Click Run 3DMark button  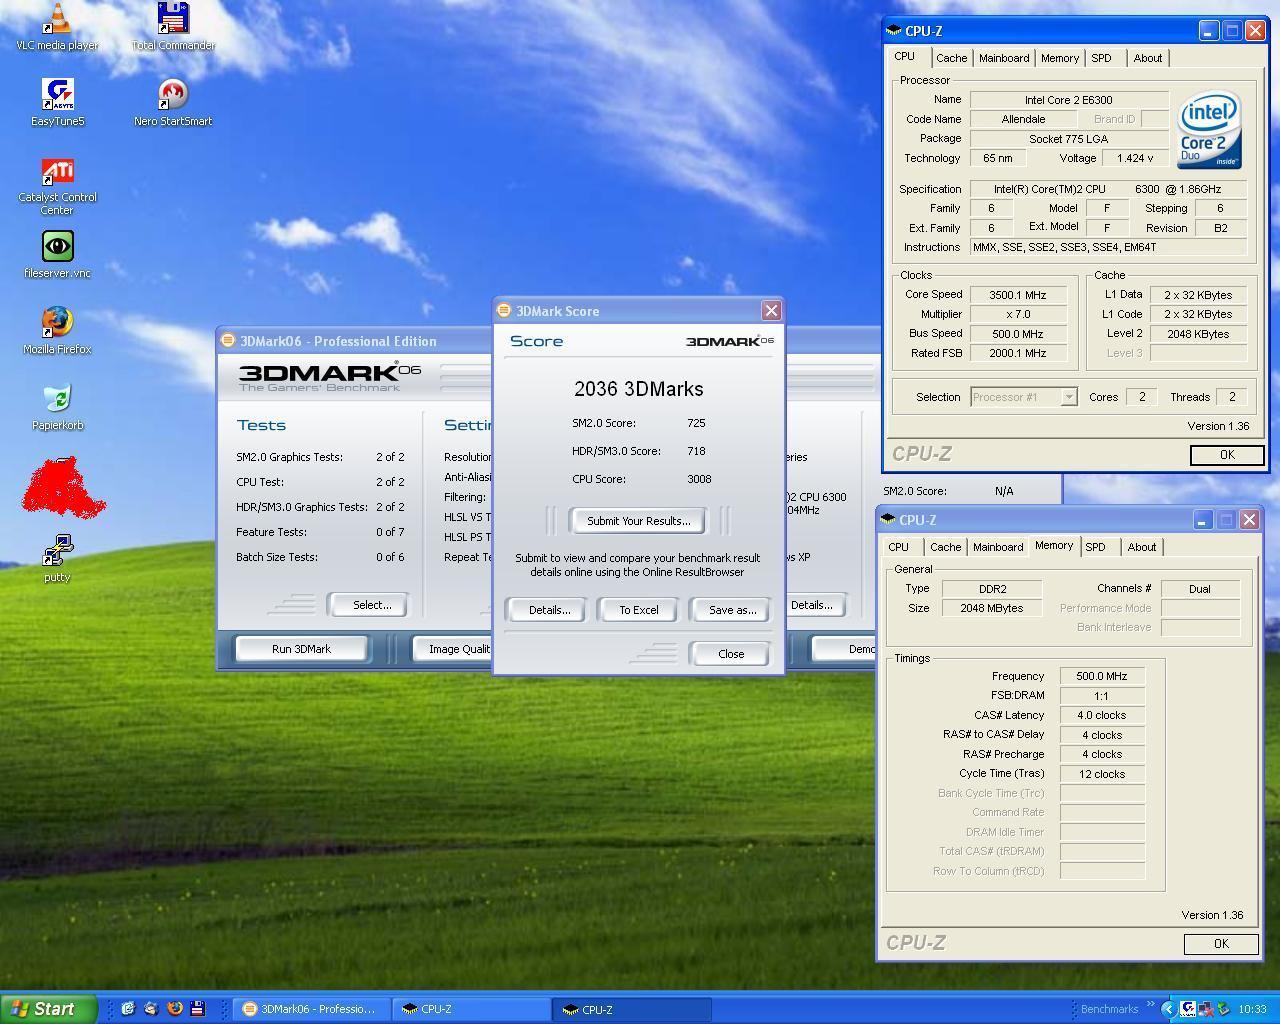(301, 649)
